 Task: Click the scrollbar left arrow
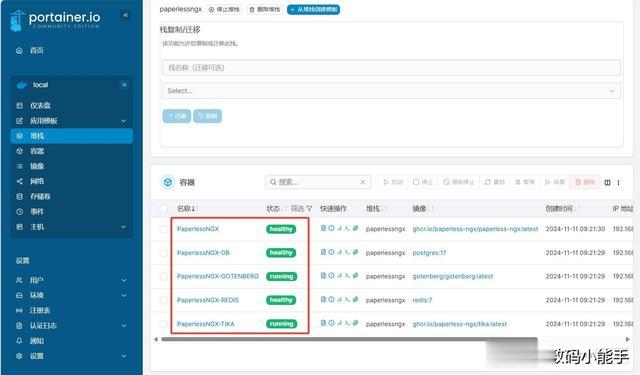(156, 339)
